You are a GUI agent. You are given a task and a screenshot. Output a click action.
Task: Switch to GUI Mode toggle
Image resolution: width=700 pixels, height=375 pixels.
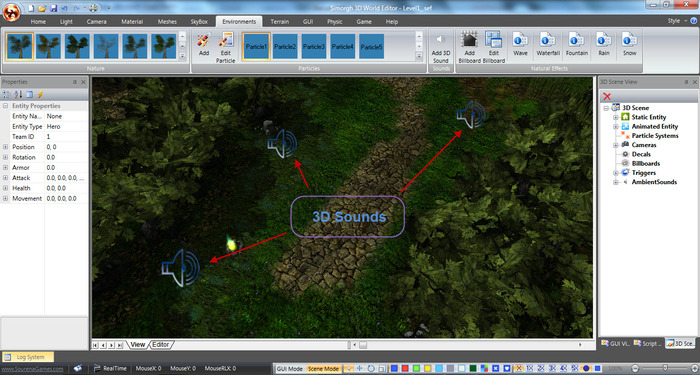coord(289,369)
